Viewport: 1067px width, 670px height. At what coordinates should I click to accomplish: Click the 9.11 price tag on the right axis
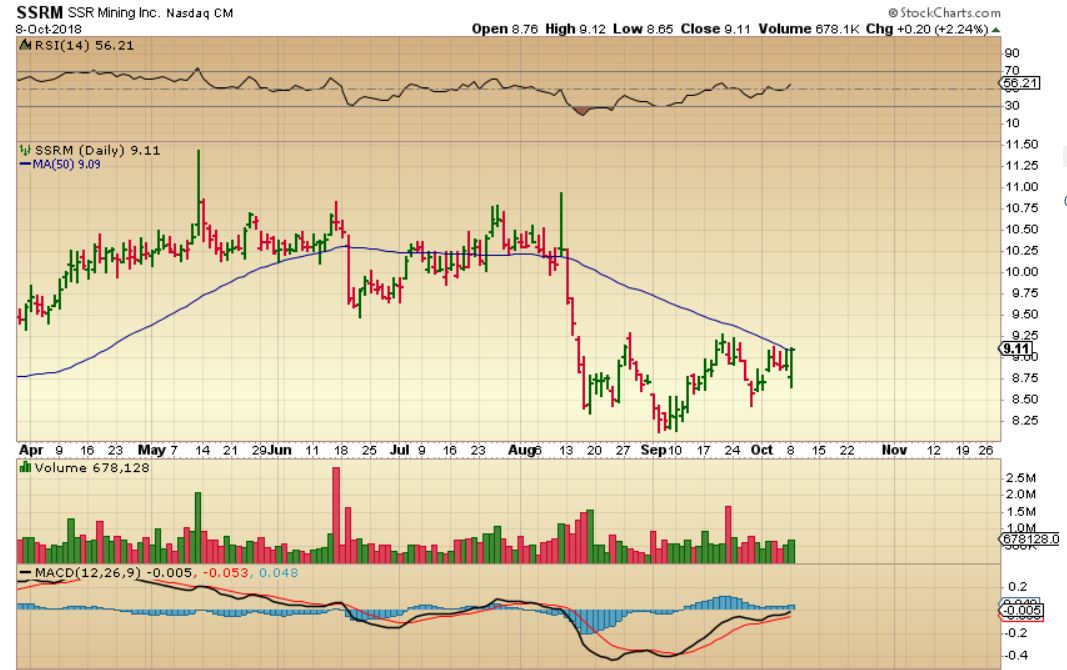tap(1017, 349)
